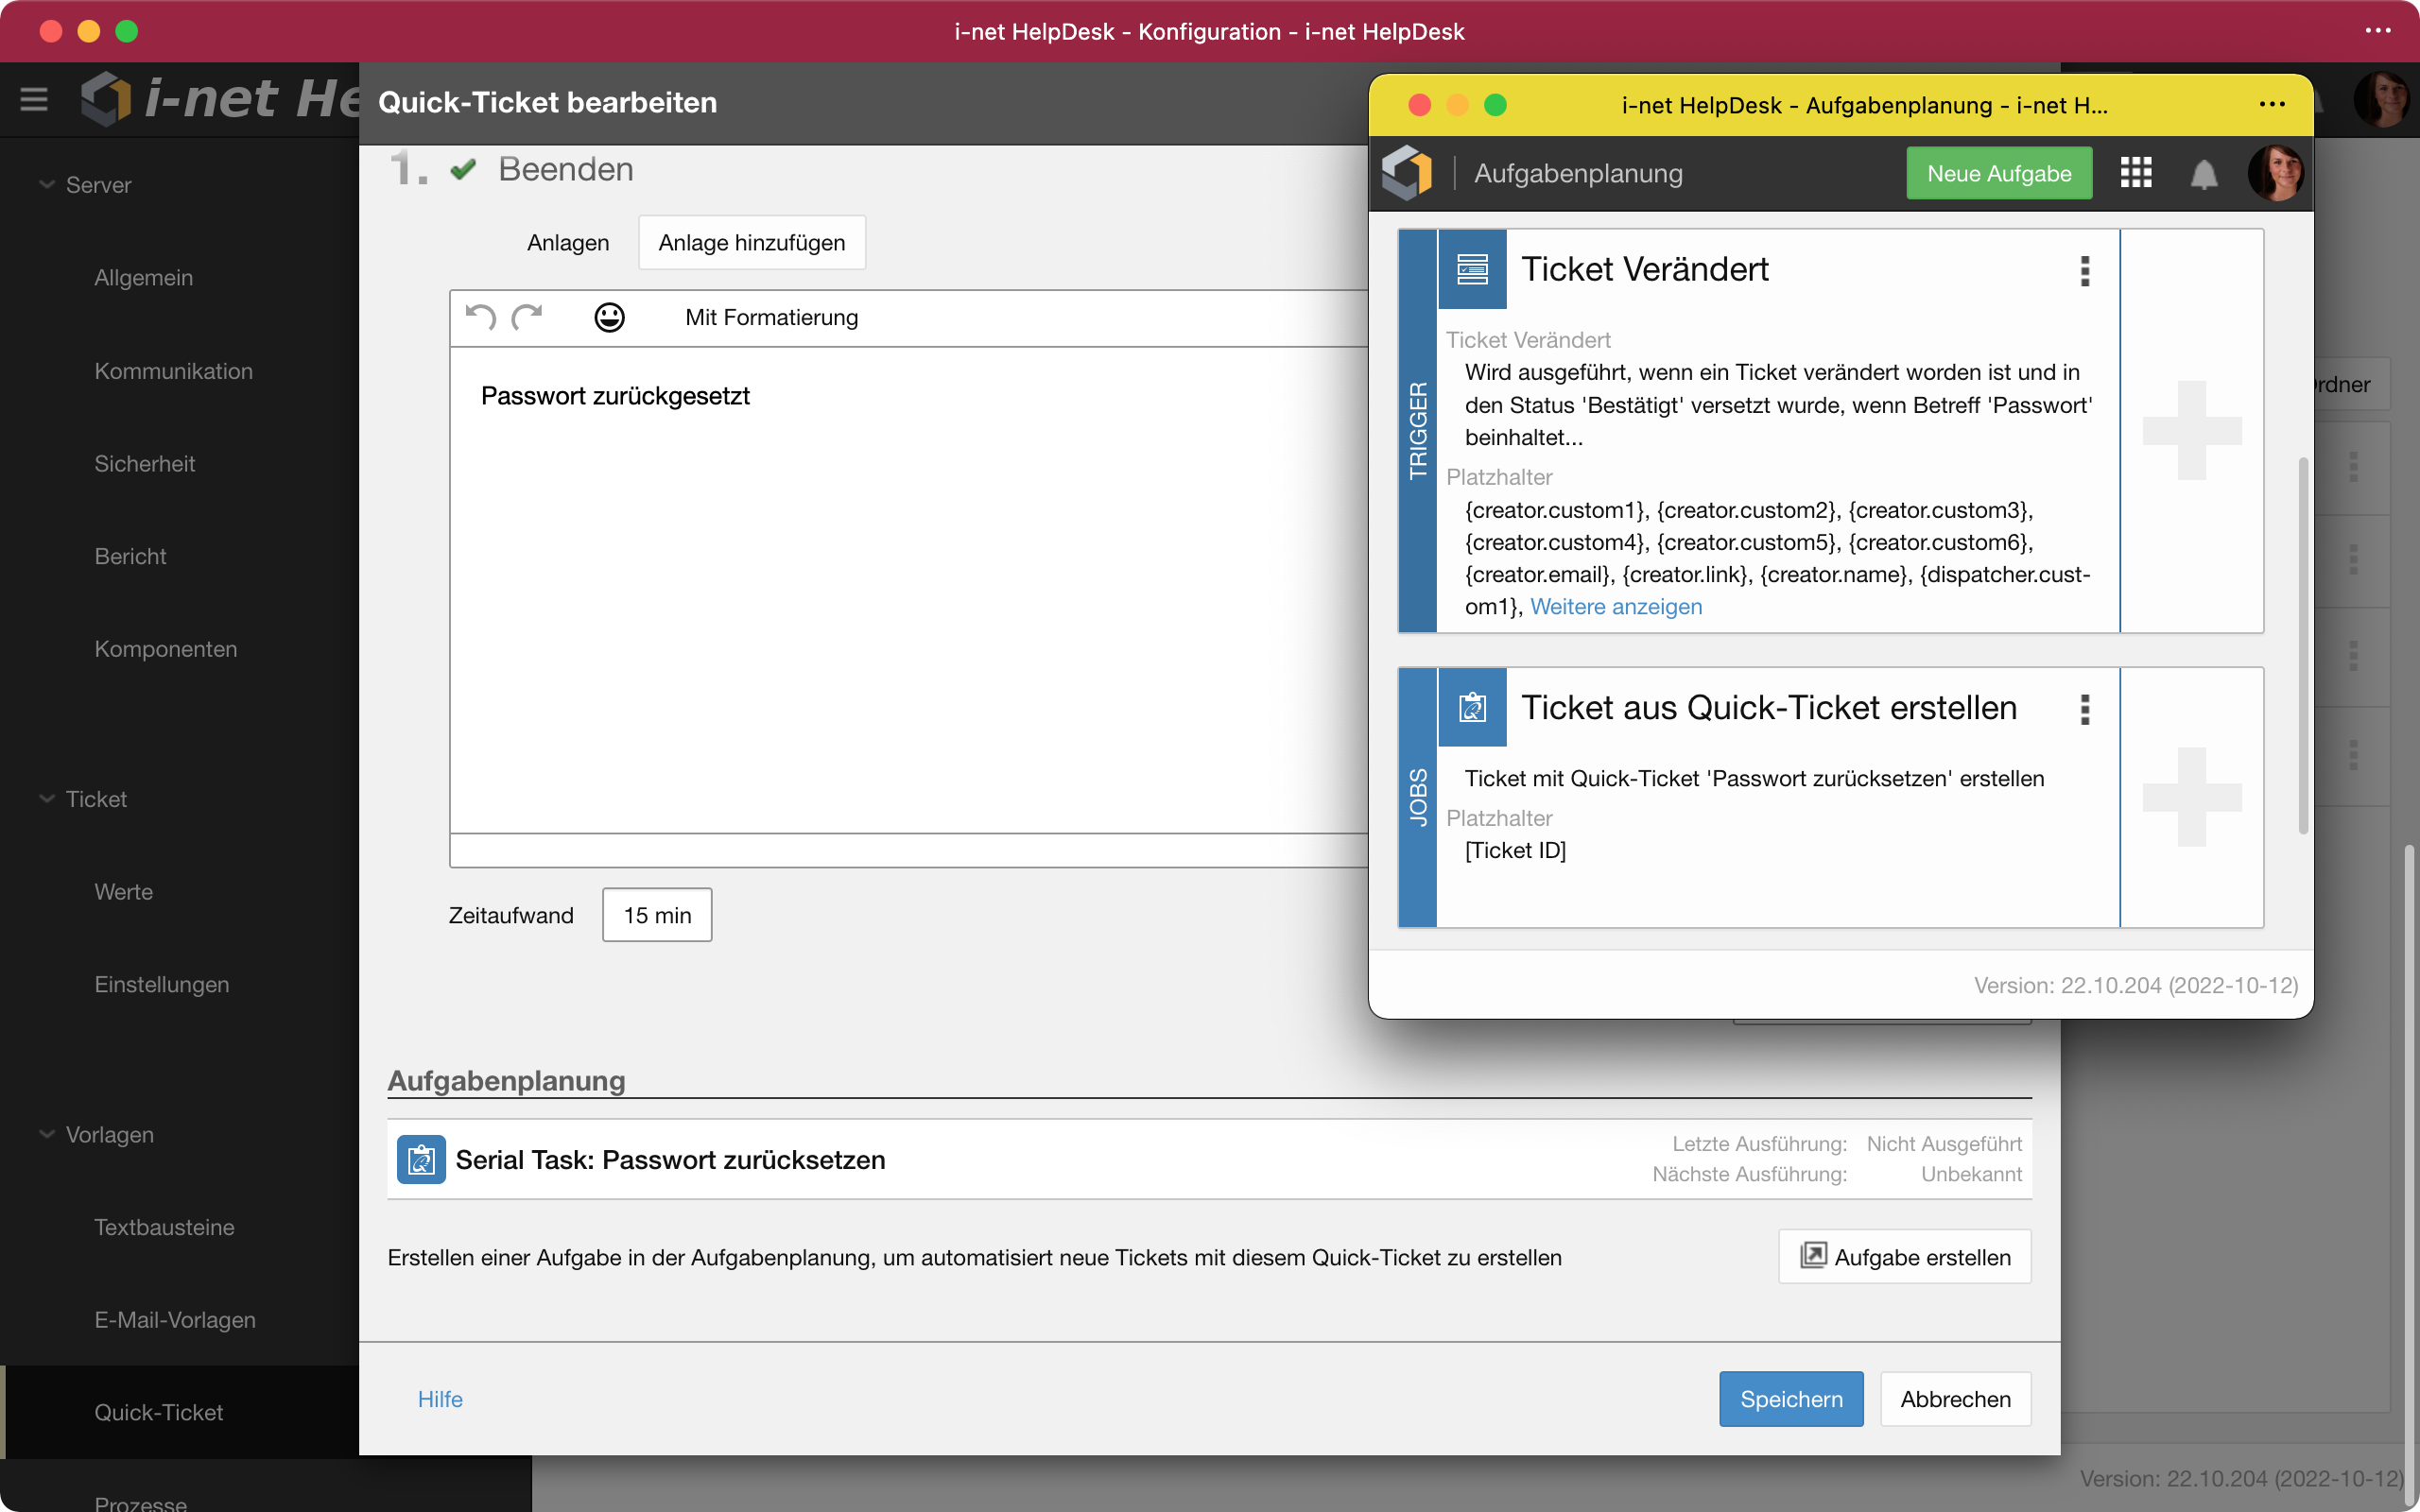Click the green checkmark beside Beenden
This screenshot has width=2420, height=1512.
462,169
